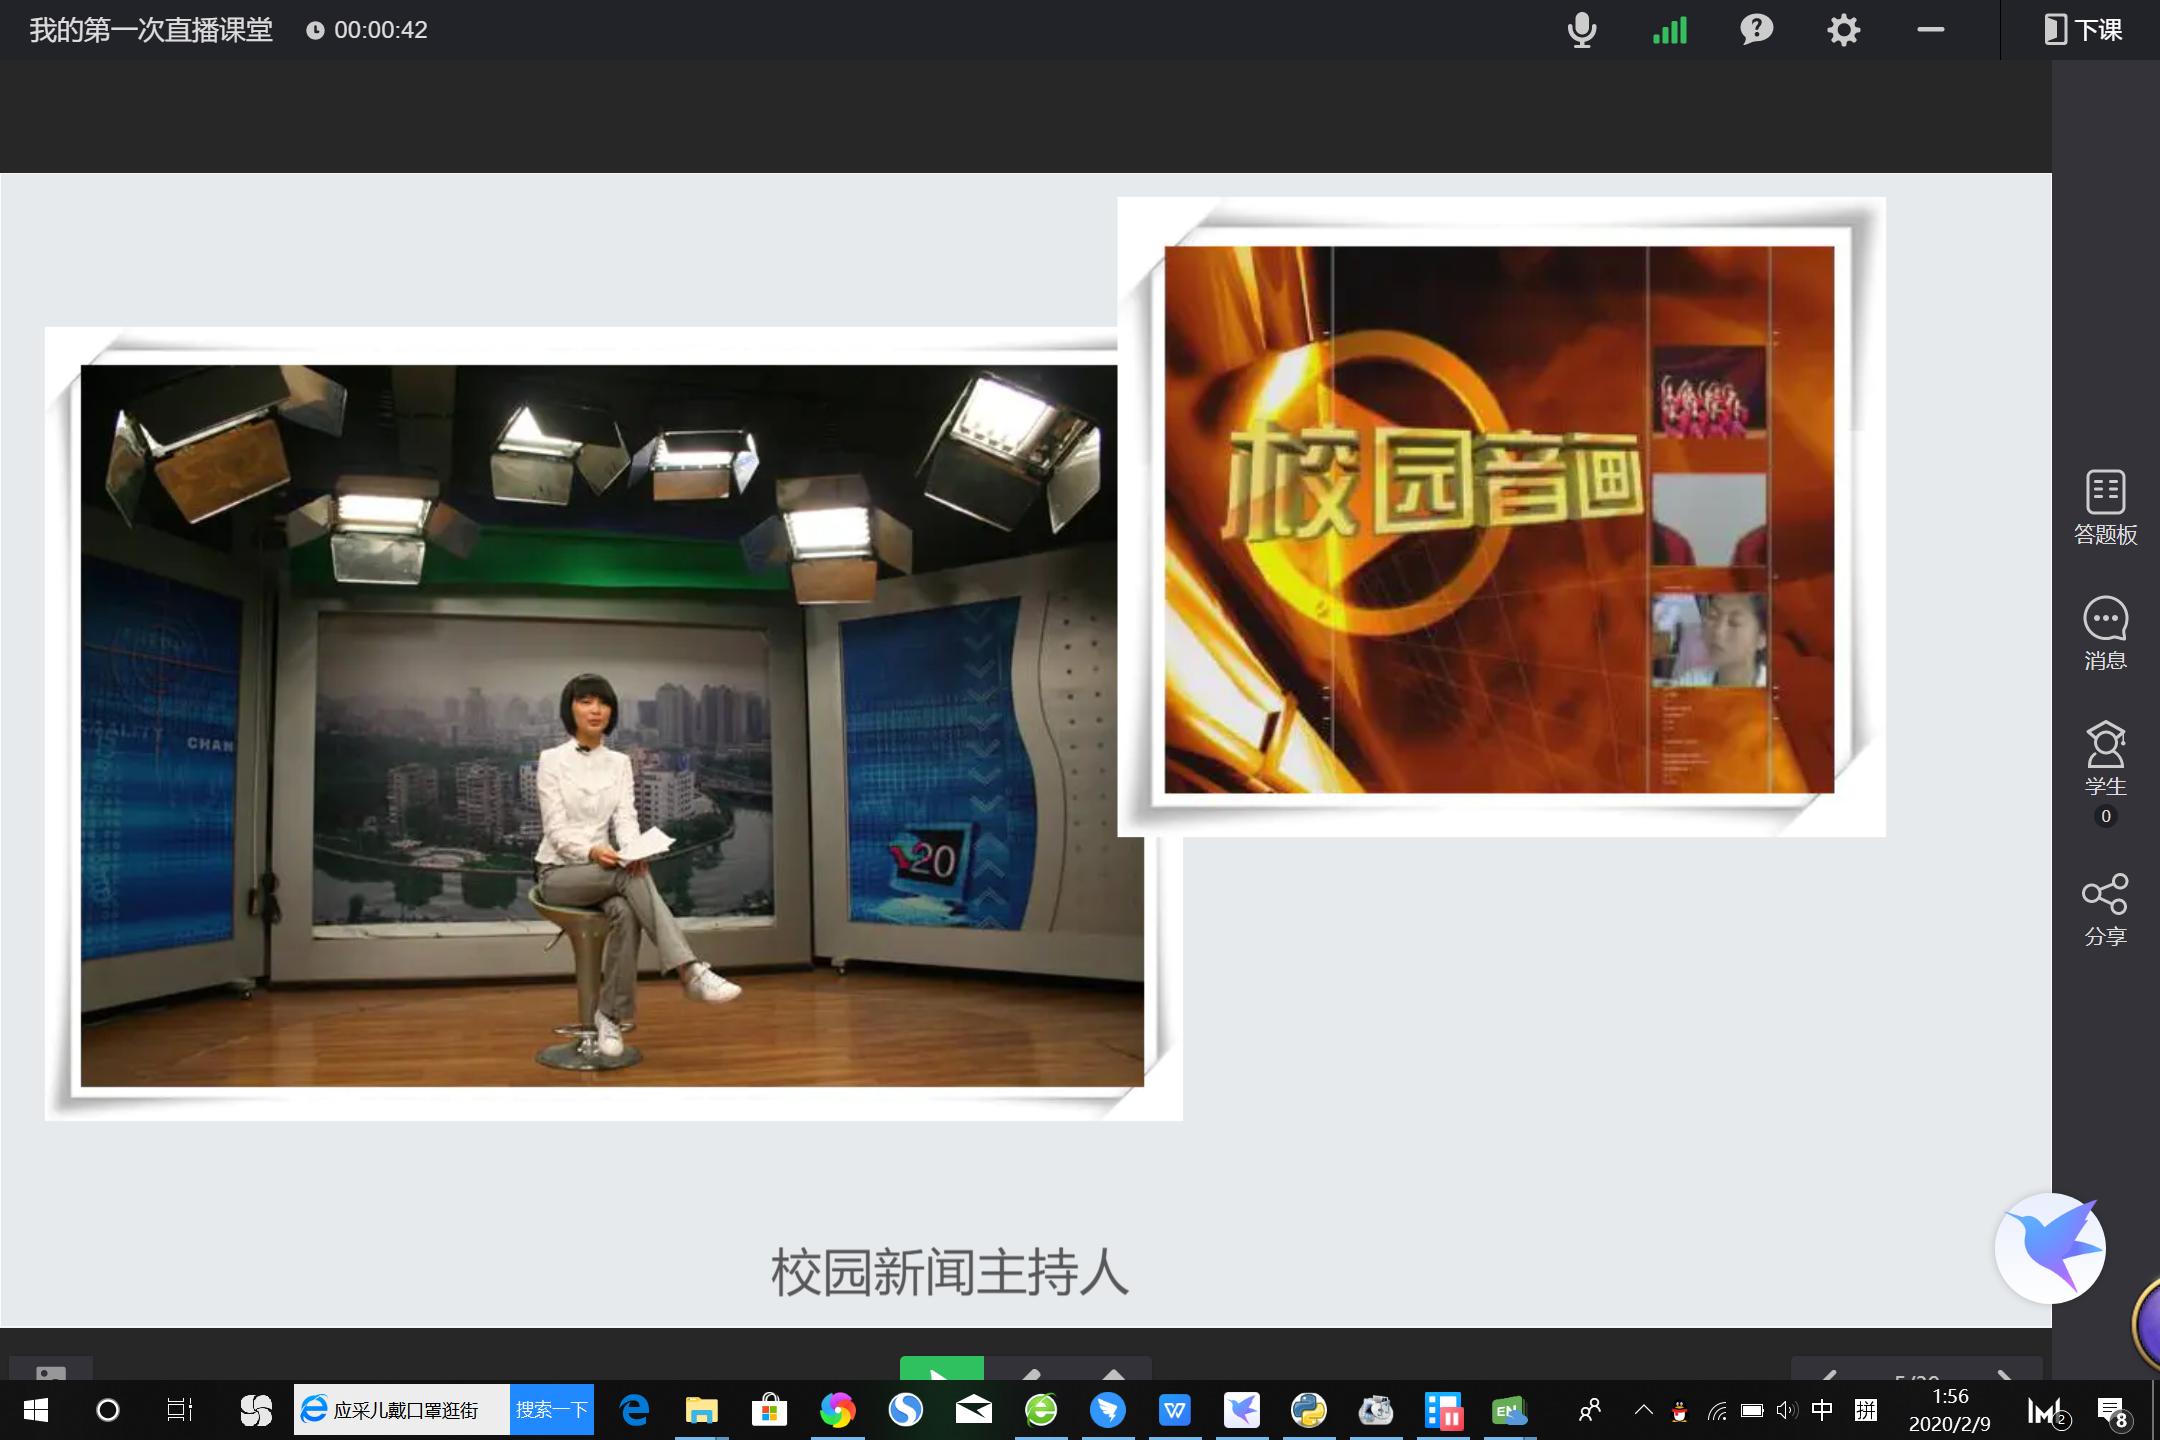Open the 5/20 page selector
Viewport: 2160px width, 1440px height.
pos(1917,1377)
